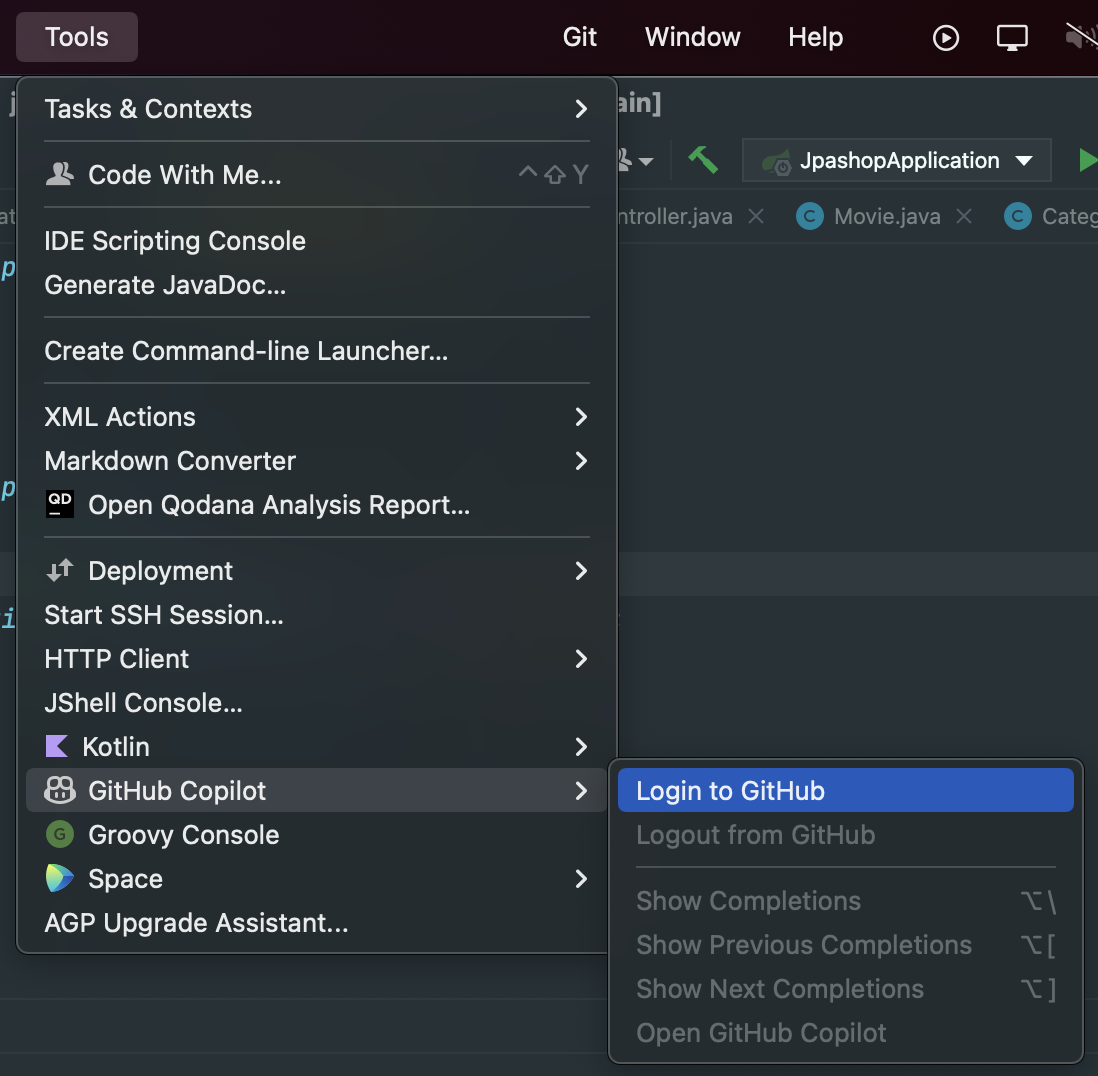The height and width of the screenshot is (1076, 1098).
Task: Open the Window menu
Action: click(x=692, y=37)
